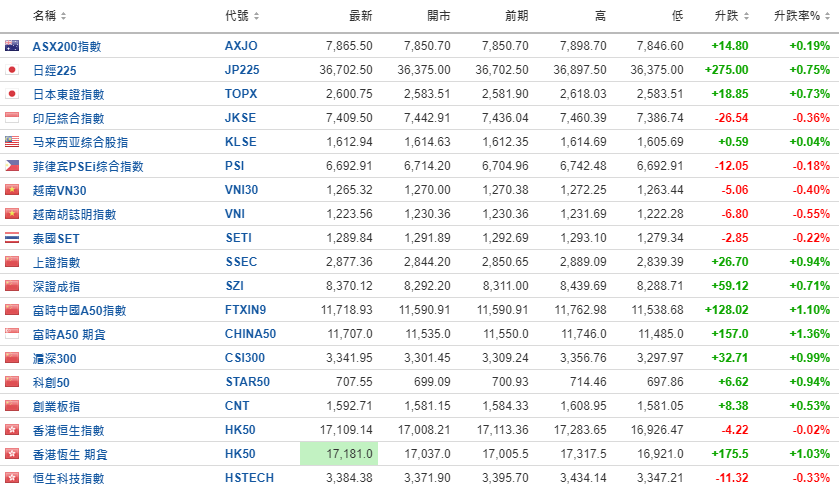The width and height of the screenshot is (839, 486).
Task: Click the Hong Kong flag beside 恒生科技指數
Action: click(12, 478)
